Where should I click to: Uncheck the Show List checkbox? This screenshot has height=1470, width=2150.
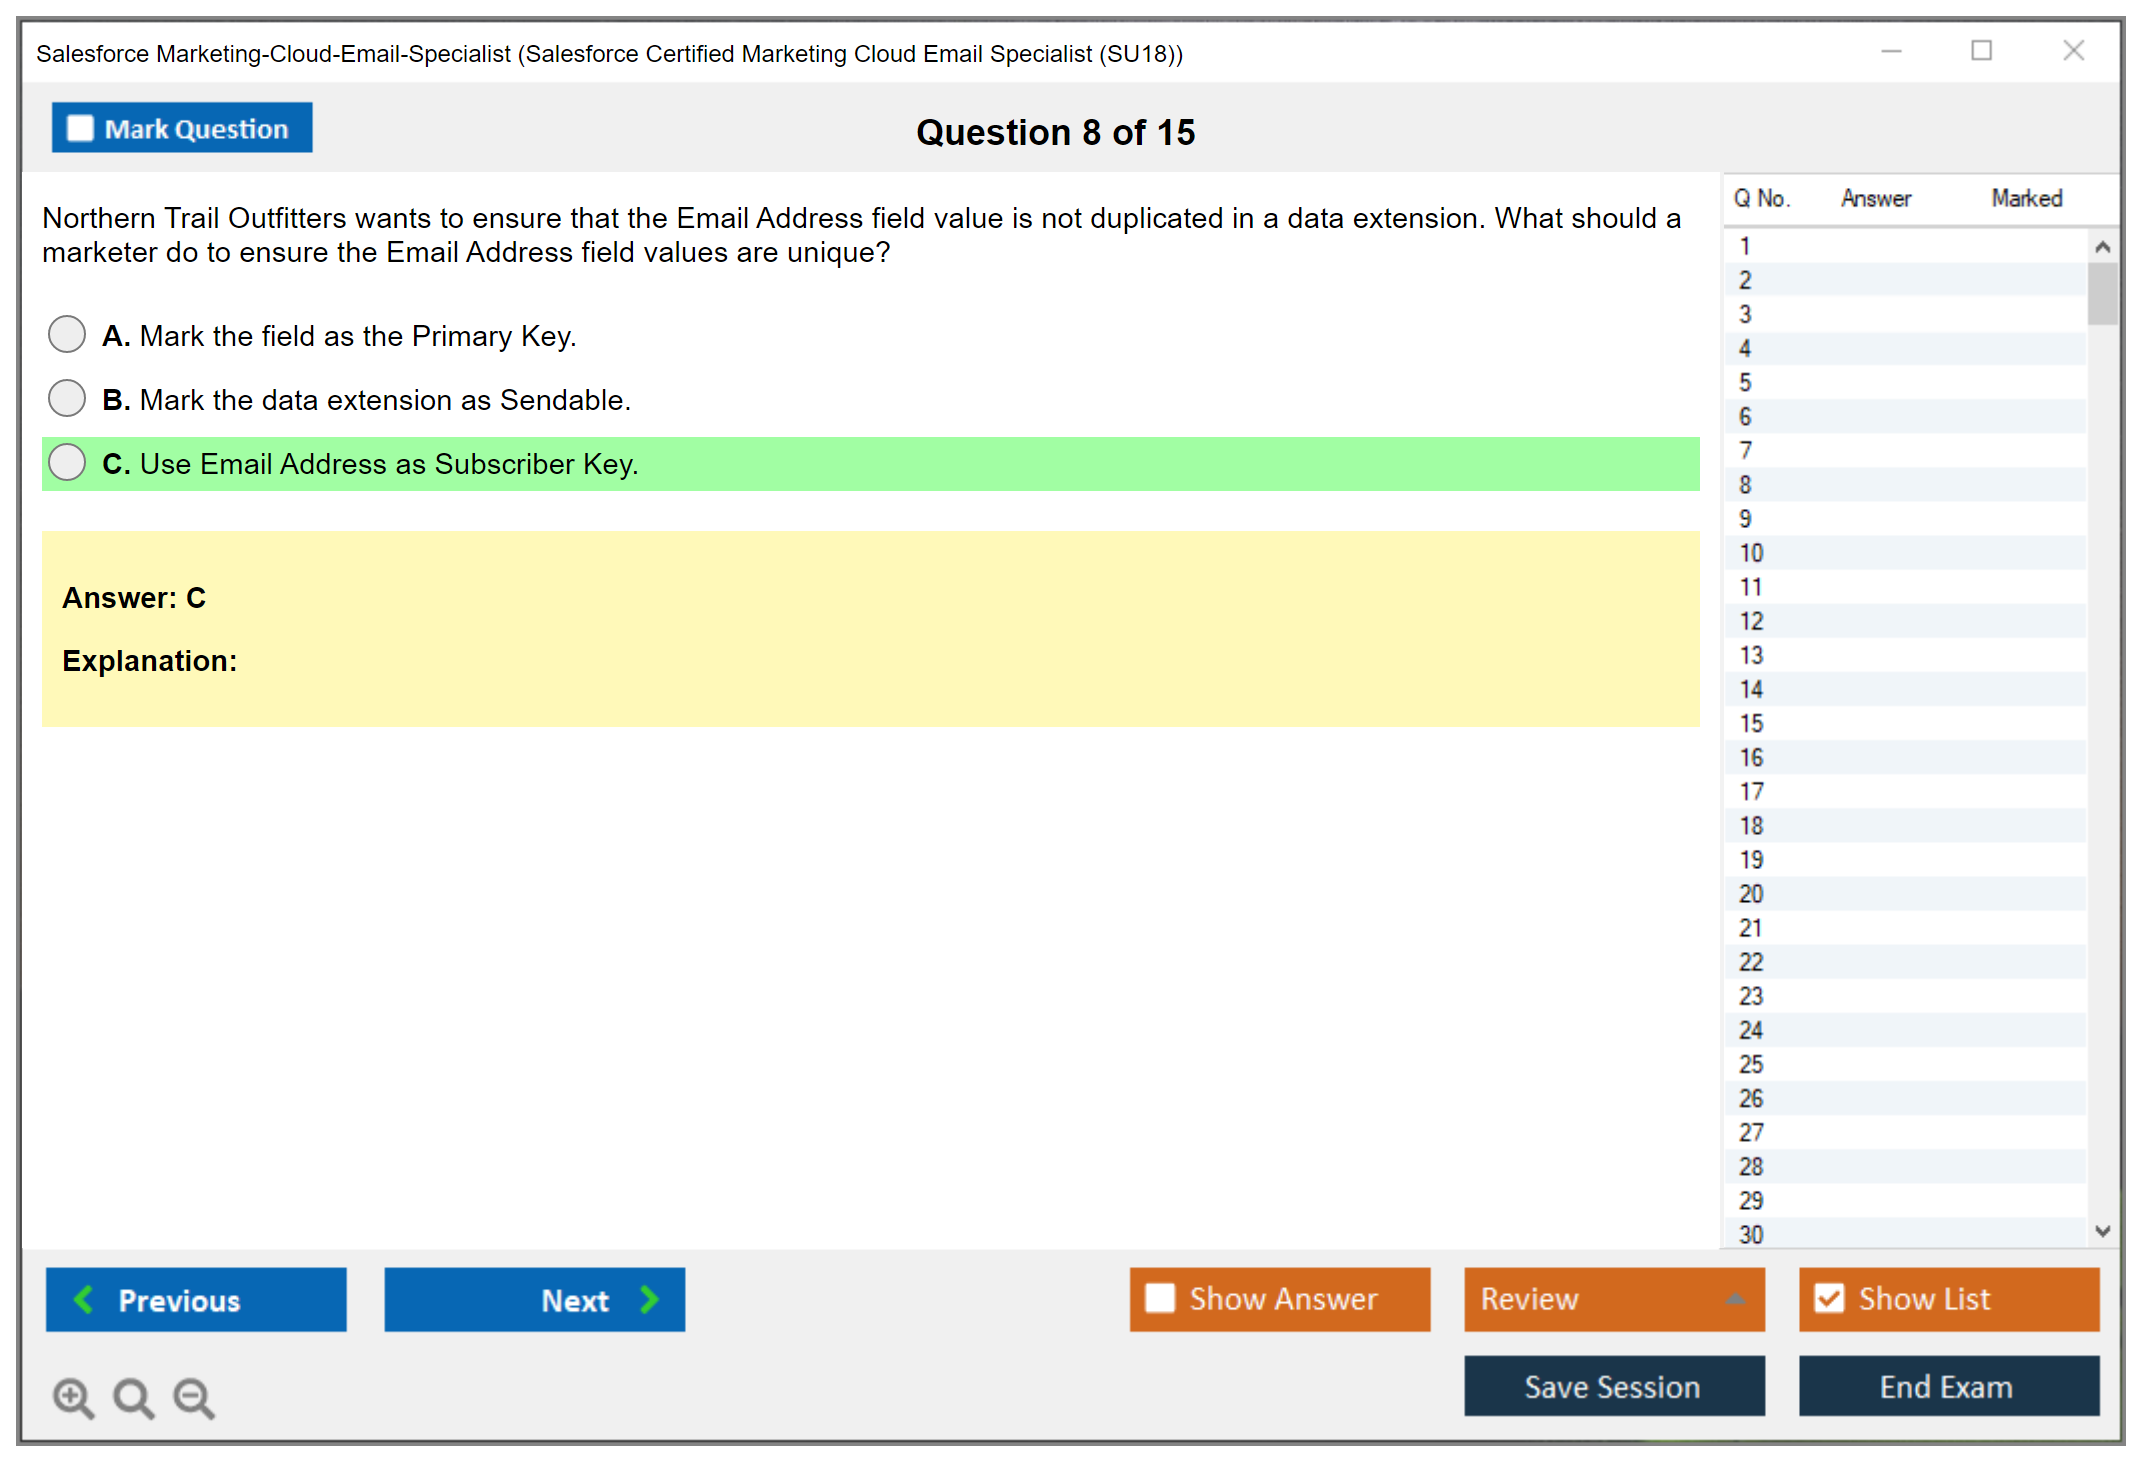[1829, 1298]
